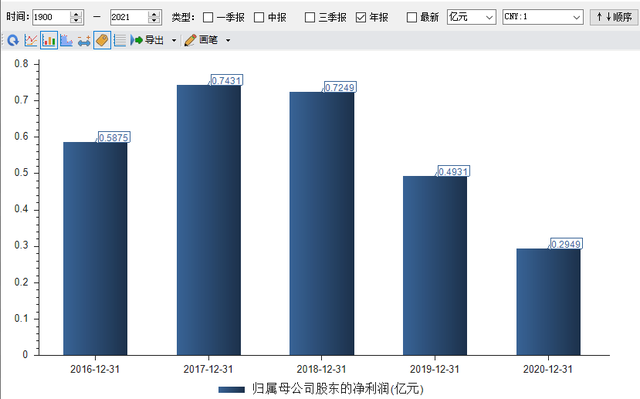Click the 2017-12-31 axis label
Viewport: 640px width, 399px height.
point(208,369)
